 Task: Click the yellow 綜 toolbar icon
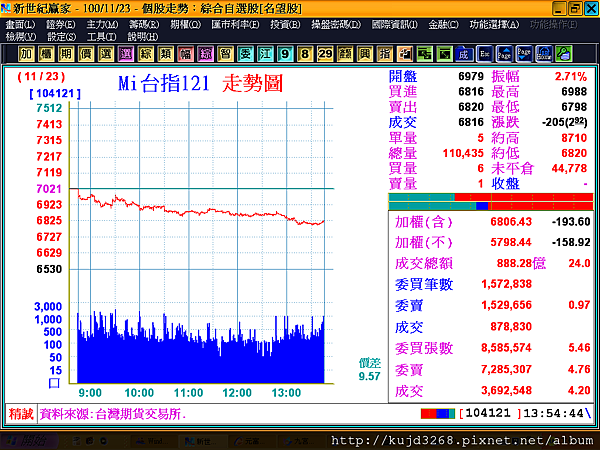[145, 54]
